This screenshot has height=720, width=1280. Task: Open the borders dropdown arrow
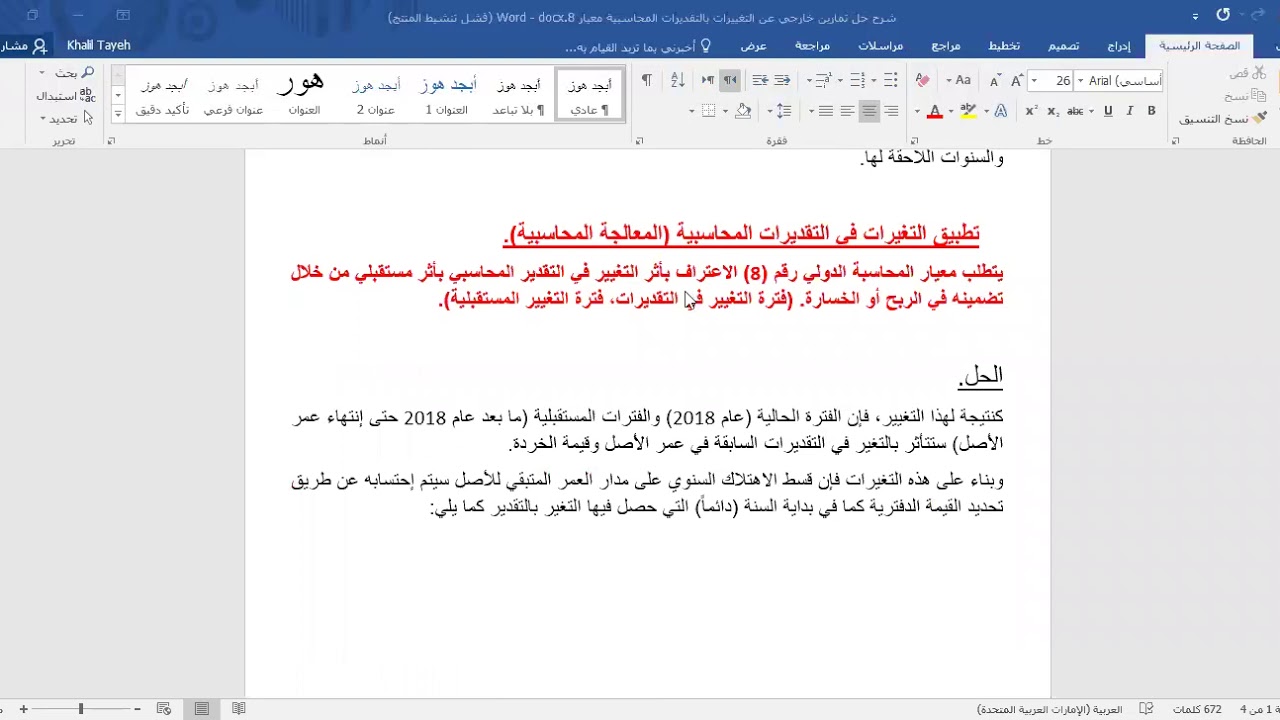(692, 111)
